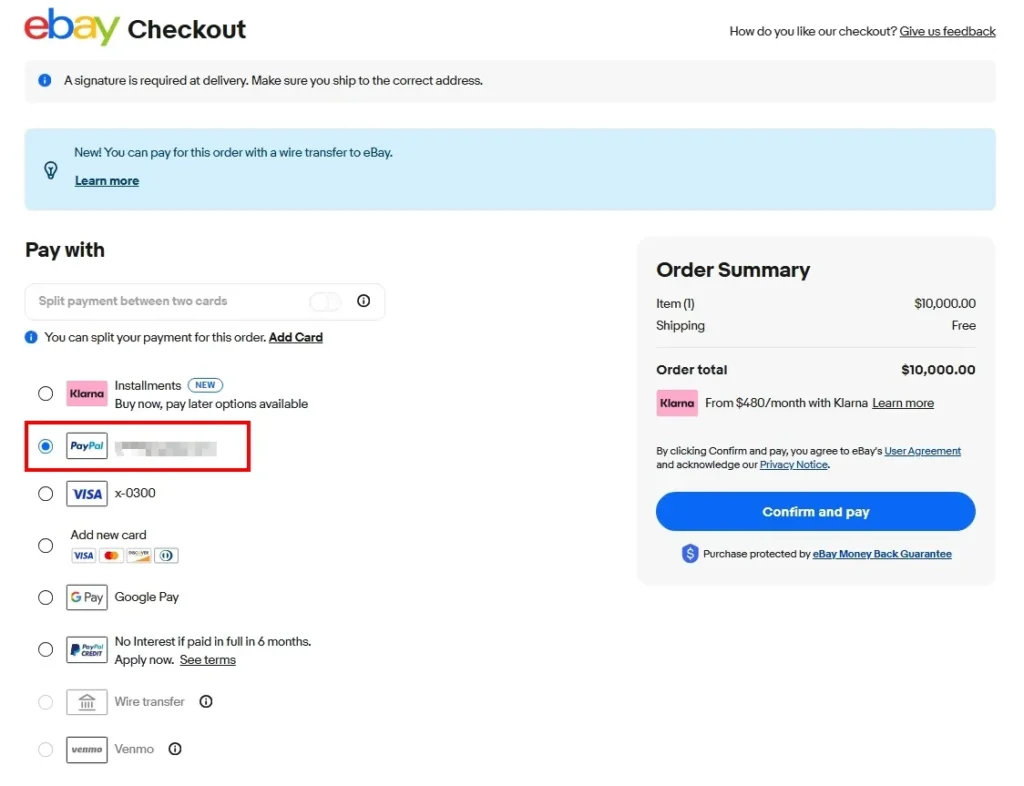Click the PayPal Credit logo icon
Screen dimensions: 1024x786
click(87, 650)
